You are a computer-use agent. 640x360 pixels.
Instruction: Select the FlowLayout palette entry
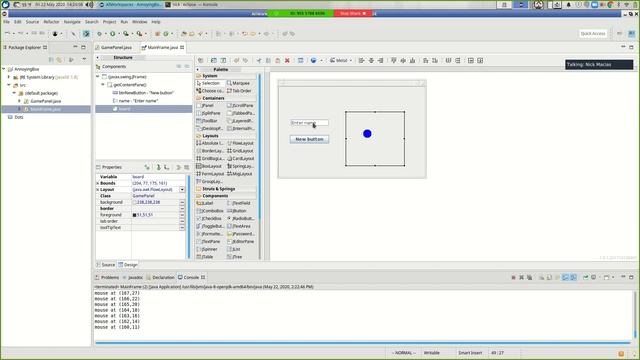tap(240, 143)
